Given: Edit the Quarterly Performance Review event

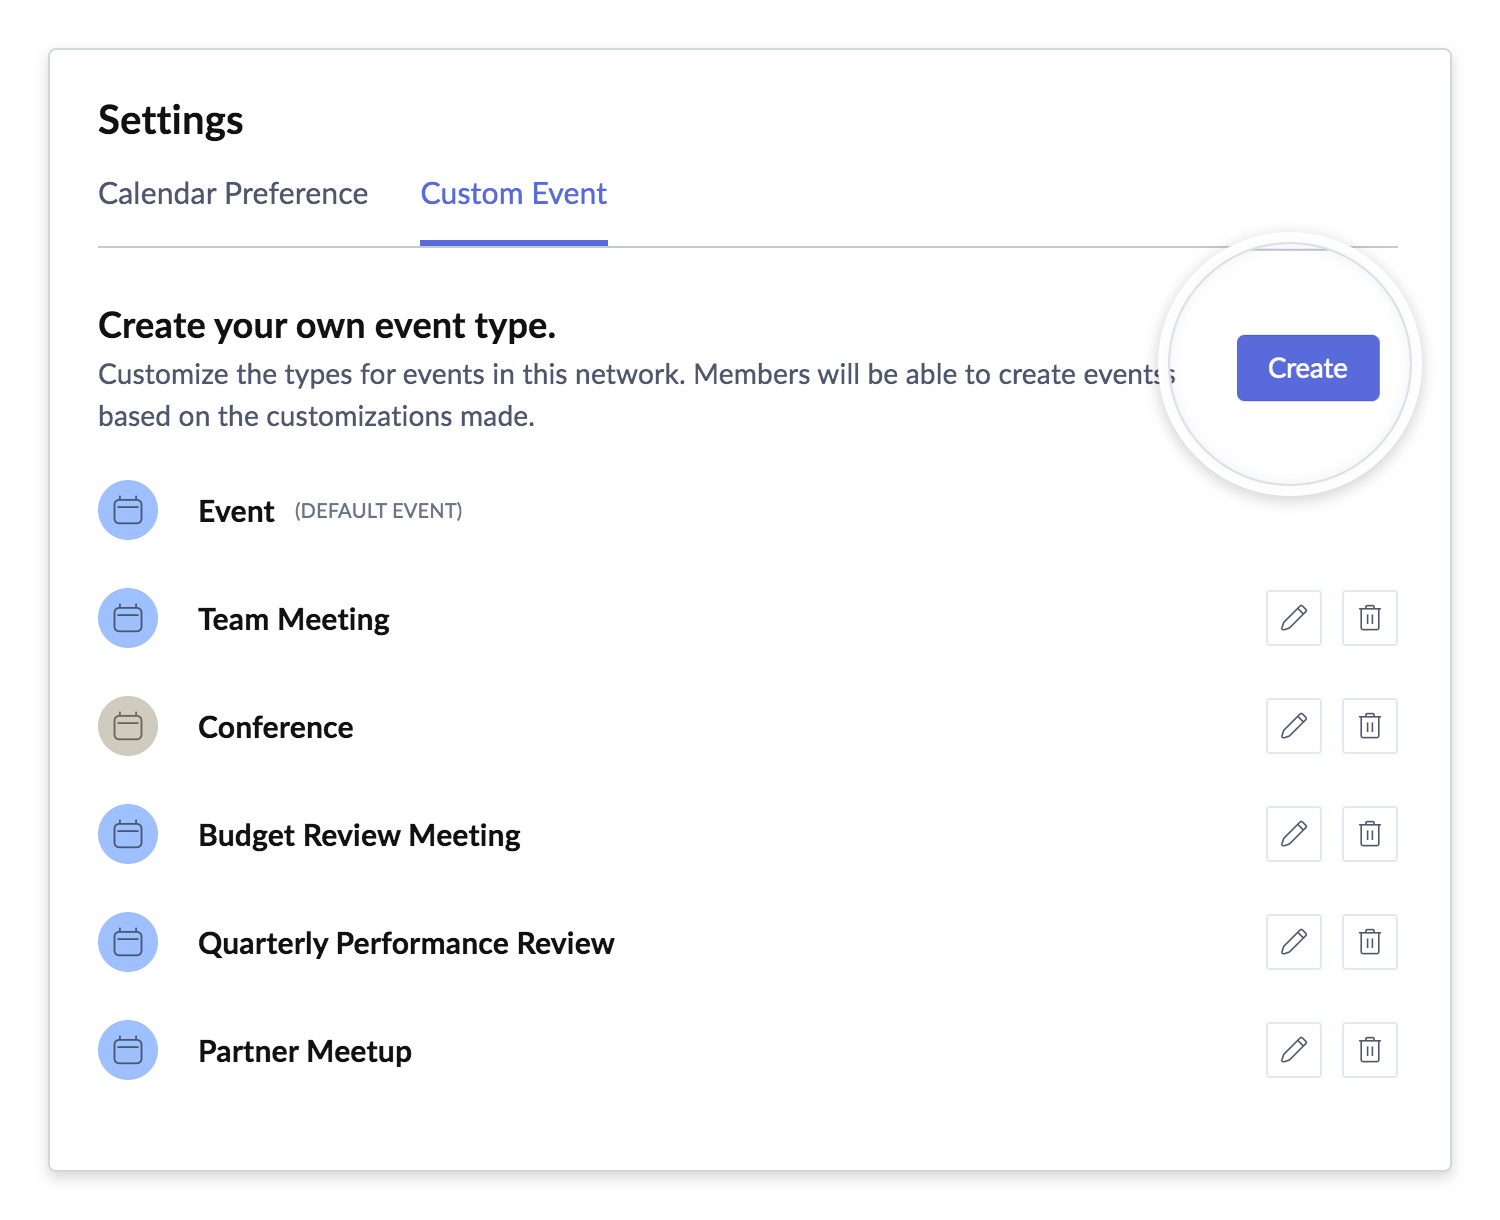Looking at the screenshot, I should coord(1293,942).
